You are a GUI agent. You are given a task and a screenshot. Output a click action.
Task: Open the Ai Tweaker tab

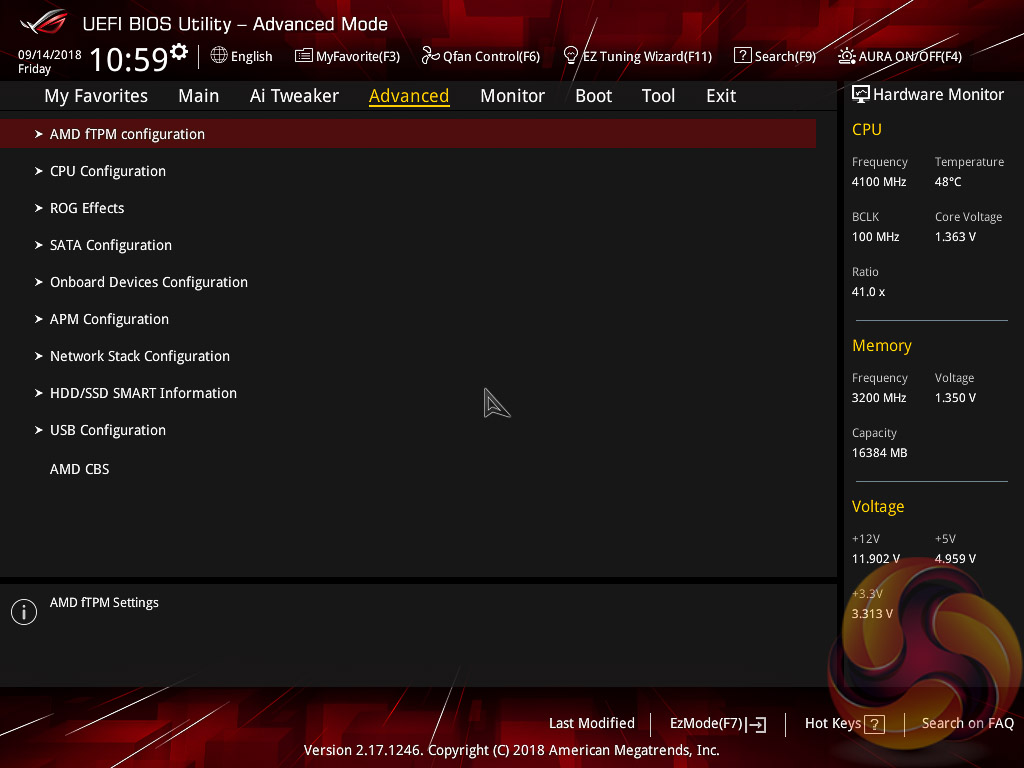click(294, 96)
